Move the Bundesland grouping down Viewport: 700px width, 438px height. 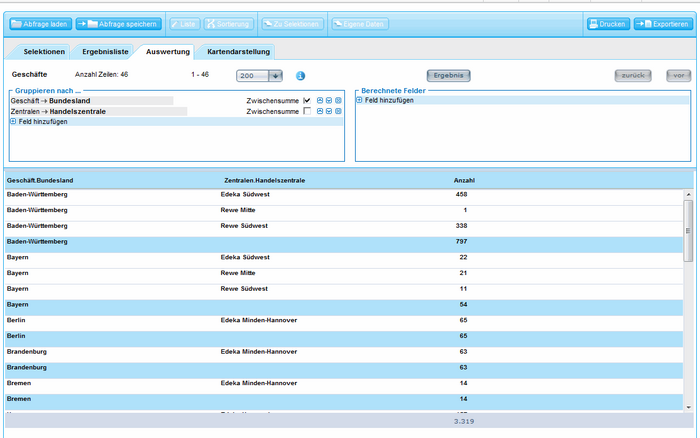[329, 100]
